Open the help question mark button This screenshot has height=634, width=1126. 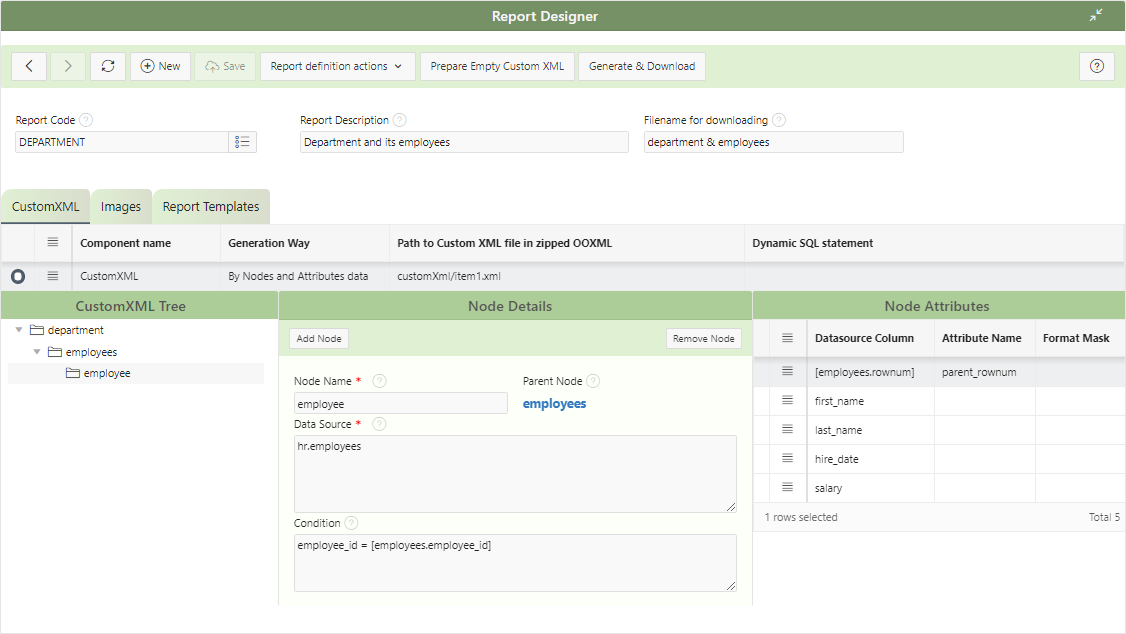click(x=1096, y=66)
